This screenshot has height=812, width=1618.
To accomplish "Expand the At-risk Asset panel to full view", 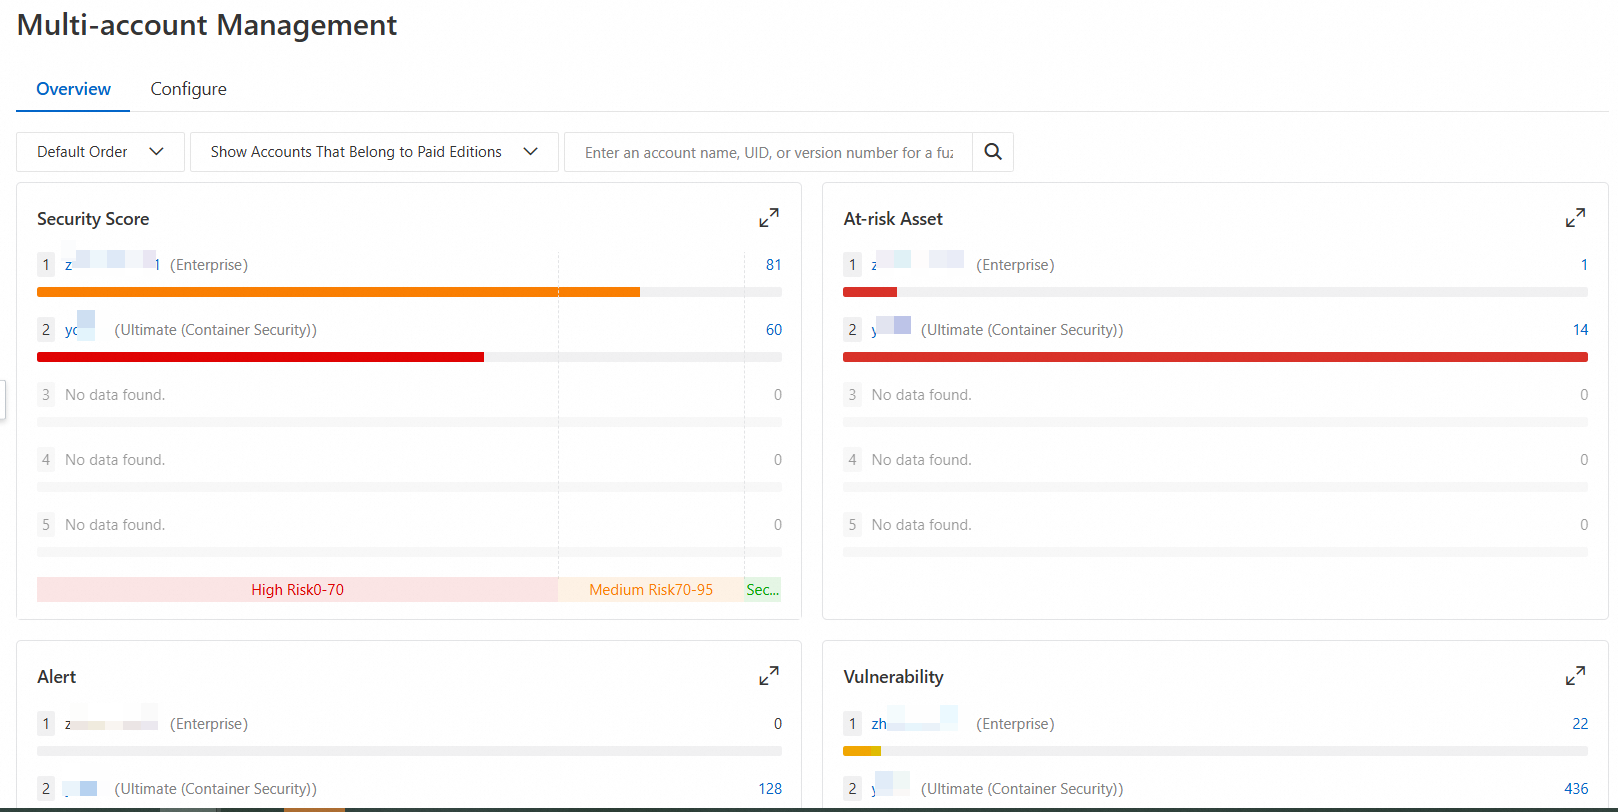I will (x=1575, y=218).
